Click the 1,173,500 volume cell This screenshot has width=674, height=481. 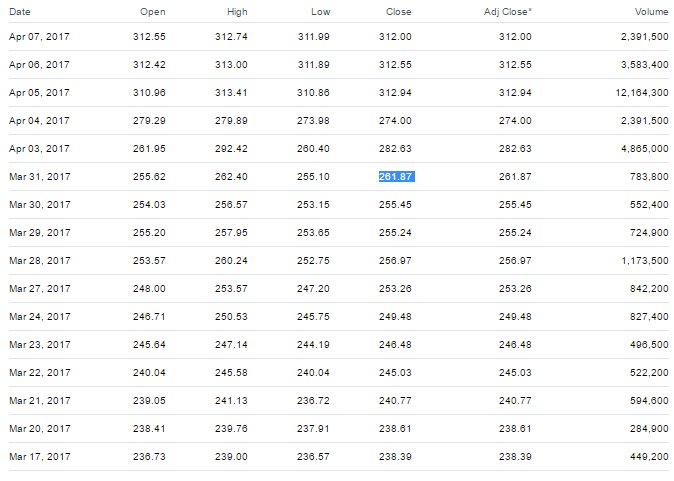tap(645, 260)
